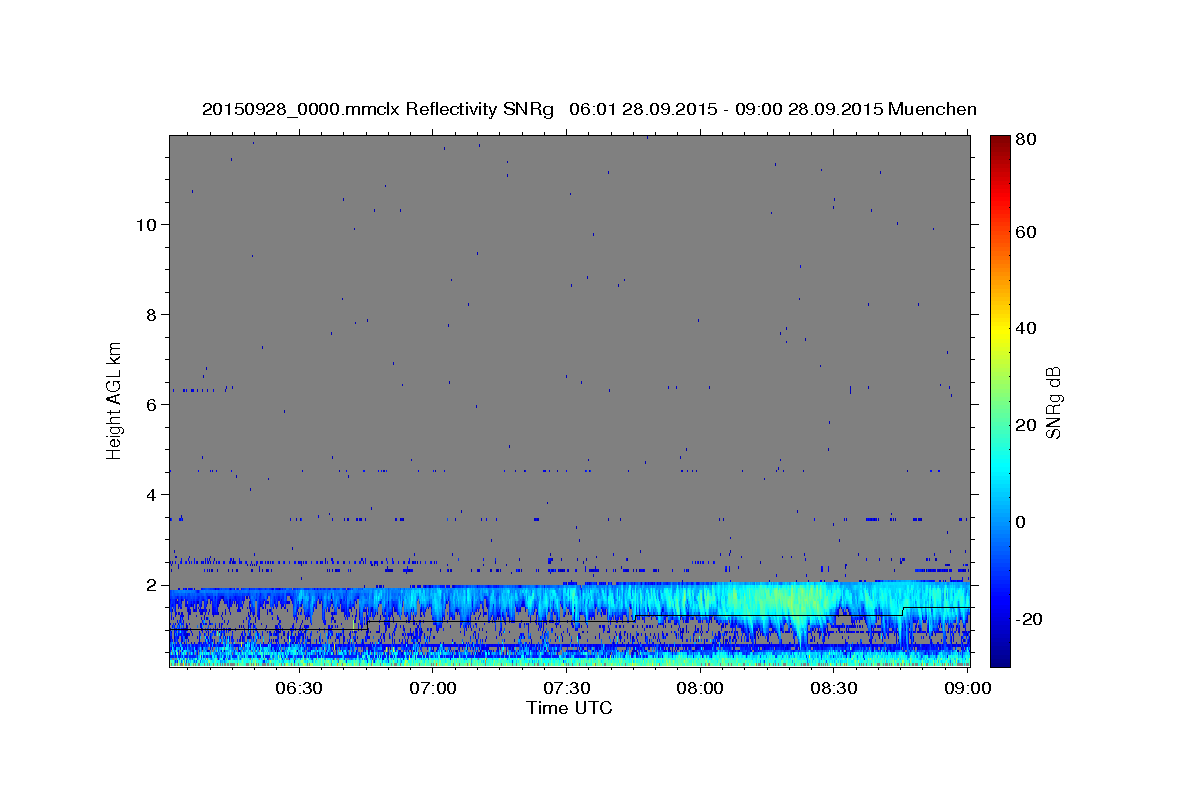1200x800 pixels.
Task: Click the 07:30 time tick label
Action: click(566, 688)
